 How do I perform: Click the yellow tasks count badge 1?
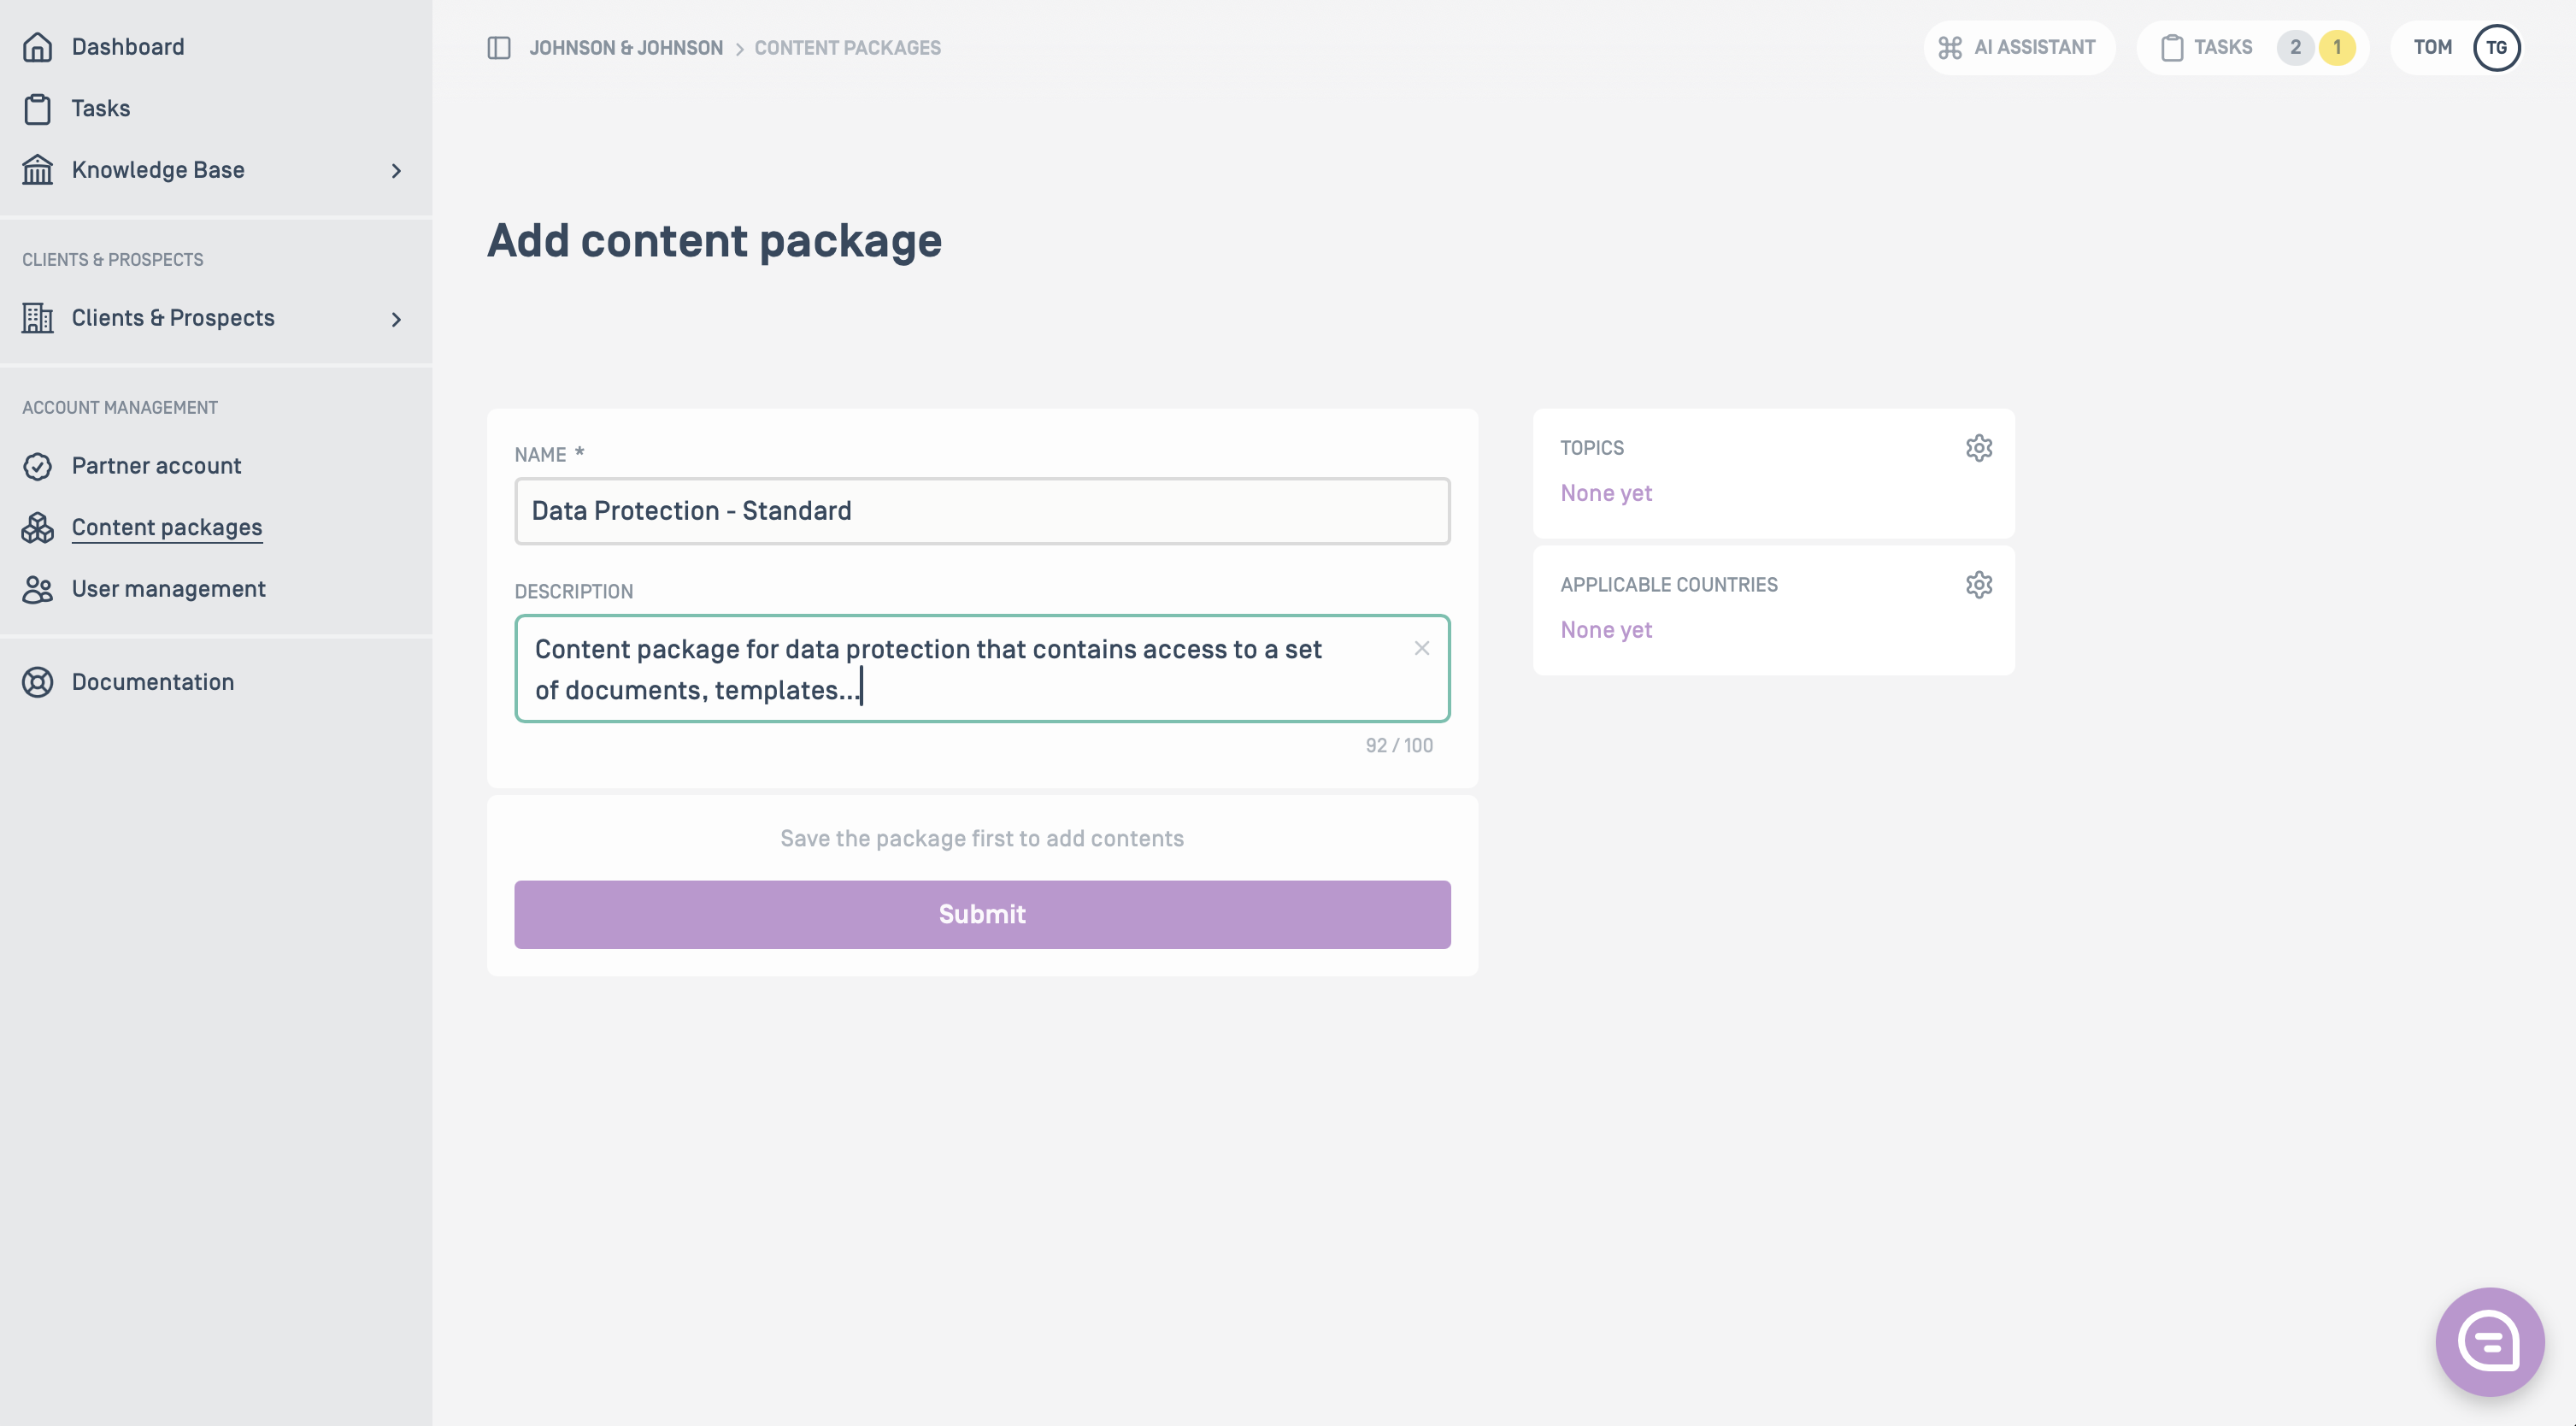tap(2337, 48)
